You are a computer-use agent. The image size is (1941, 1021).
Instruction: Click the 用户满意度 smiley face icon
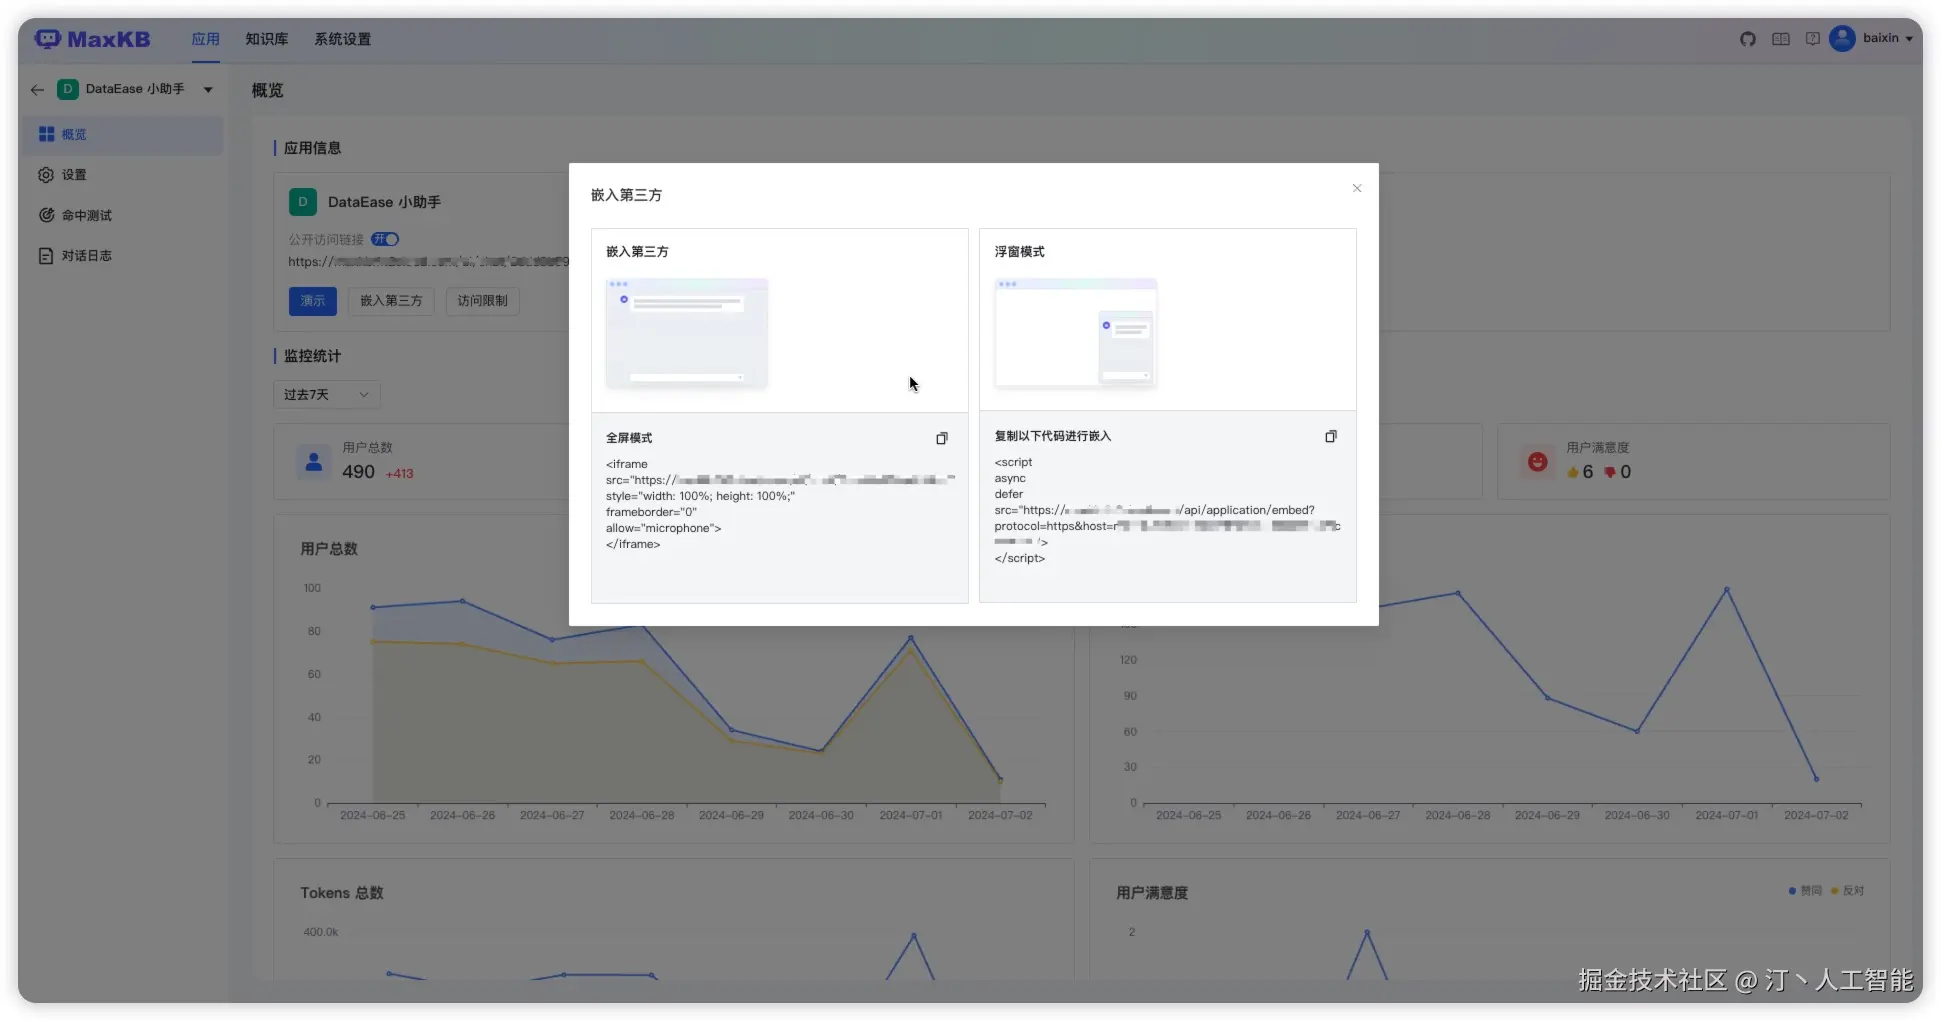tap(1538, 462)
